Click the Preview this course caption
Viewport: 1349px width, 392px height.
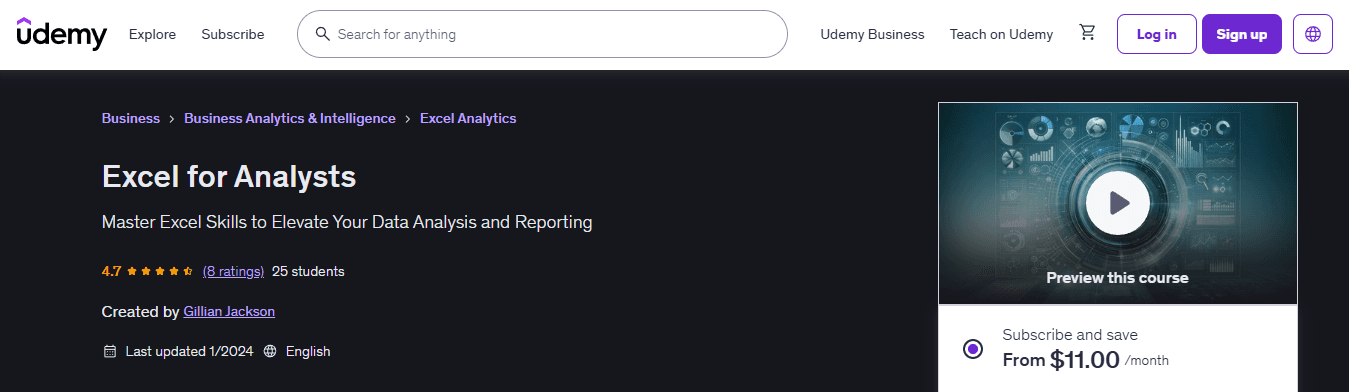coord(1117,277)
